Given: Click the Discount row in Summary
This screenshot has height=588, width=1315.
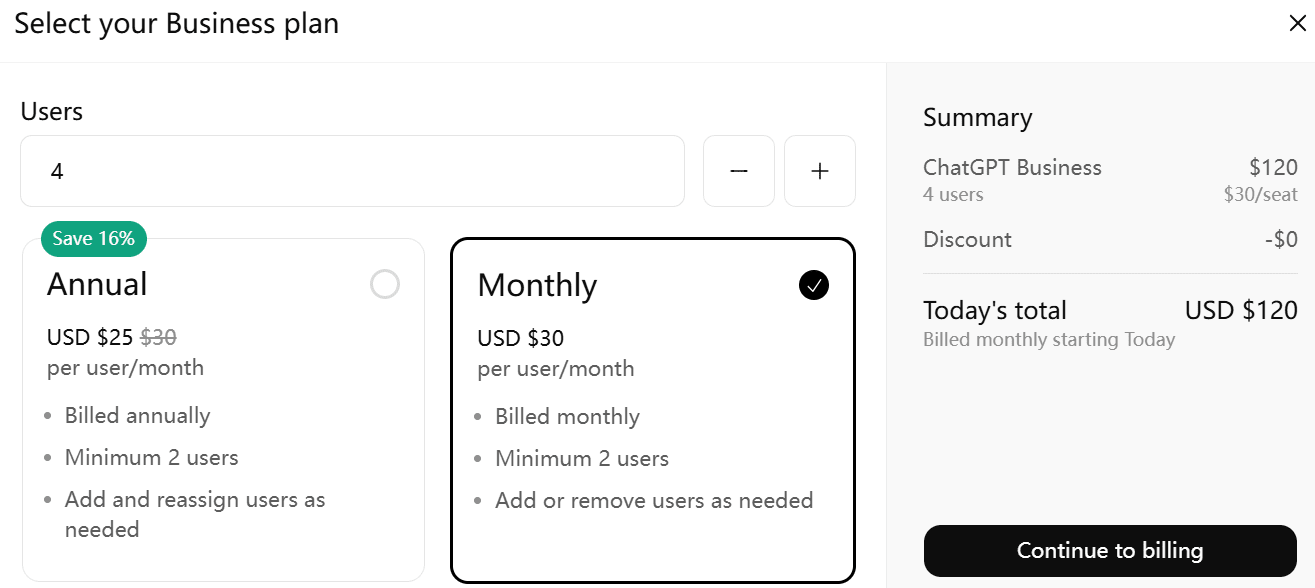Looking at the screenshot, I should (1110, 239).
